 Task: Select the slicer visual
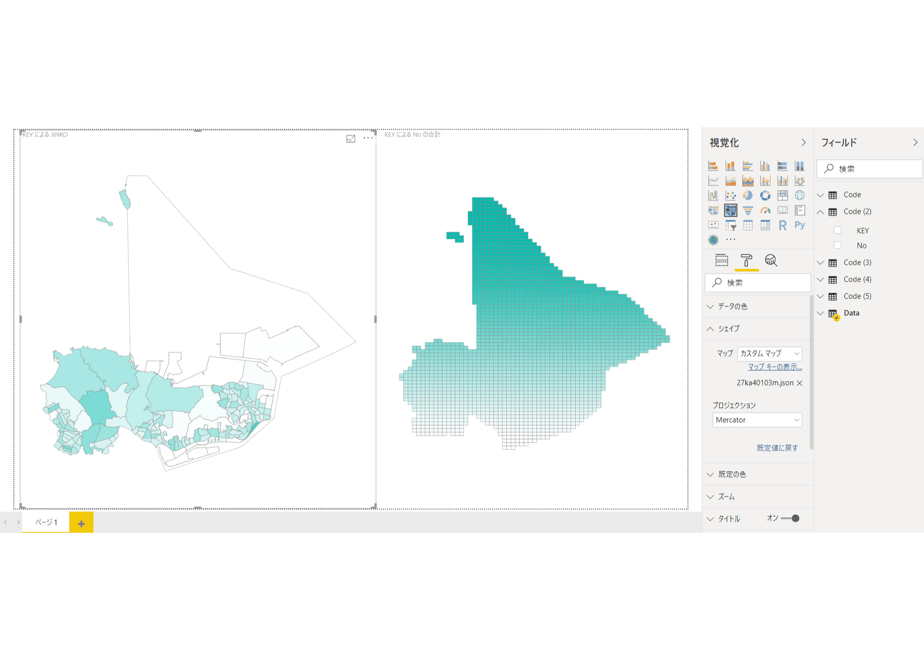(730, 225)
